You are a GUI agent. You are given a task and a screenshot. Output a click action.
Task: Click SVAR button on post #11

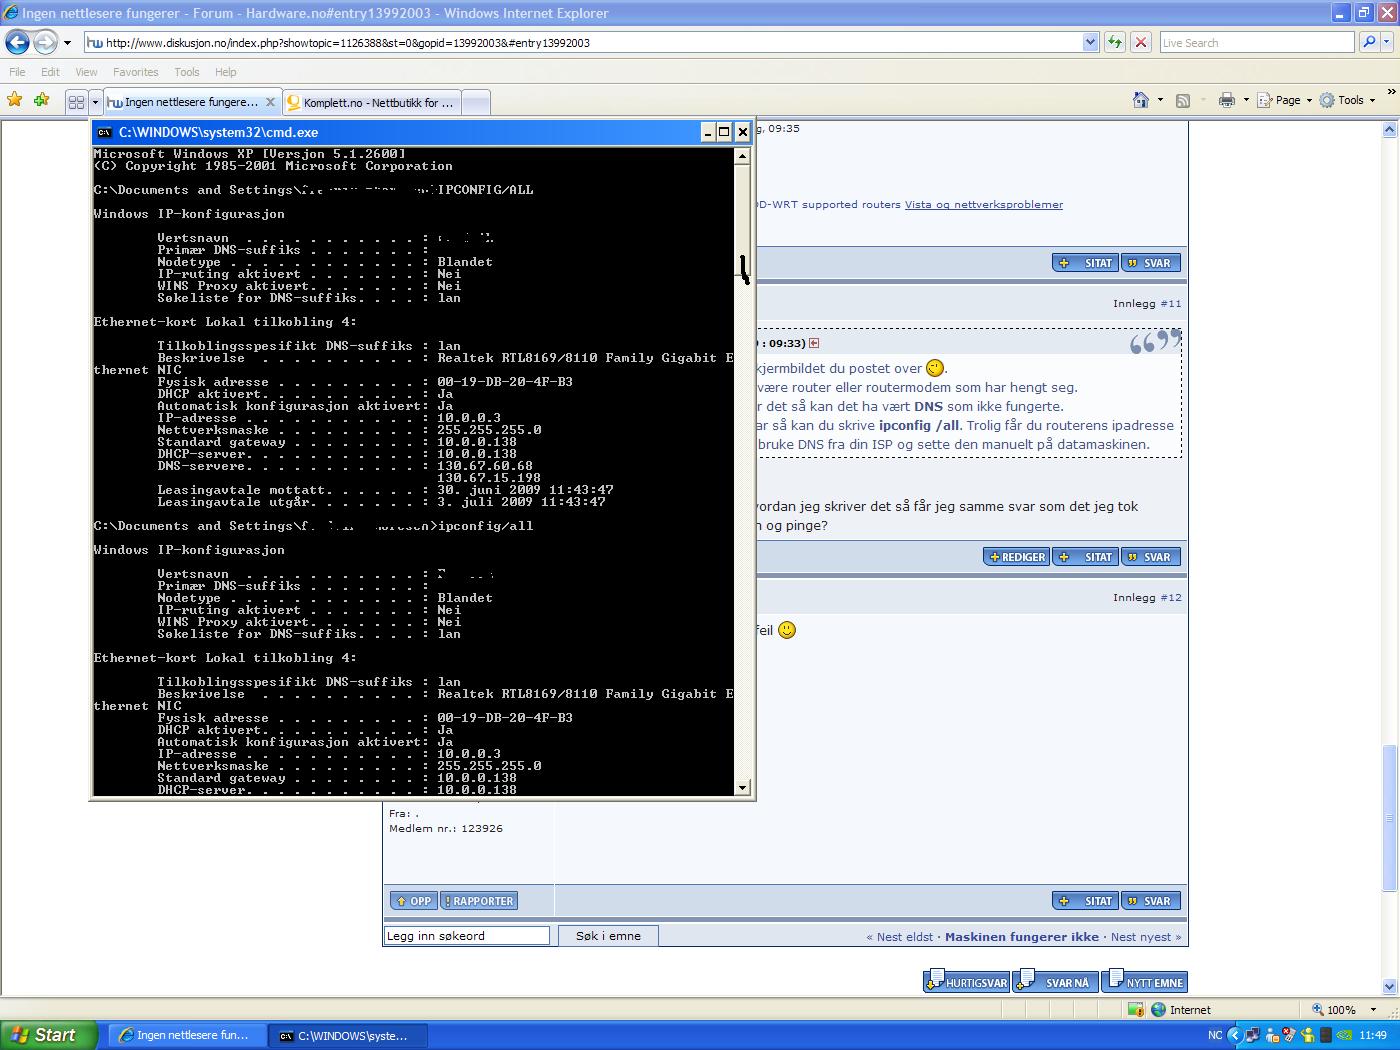coord(1151,557)
